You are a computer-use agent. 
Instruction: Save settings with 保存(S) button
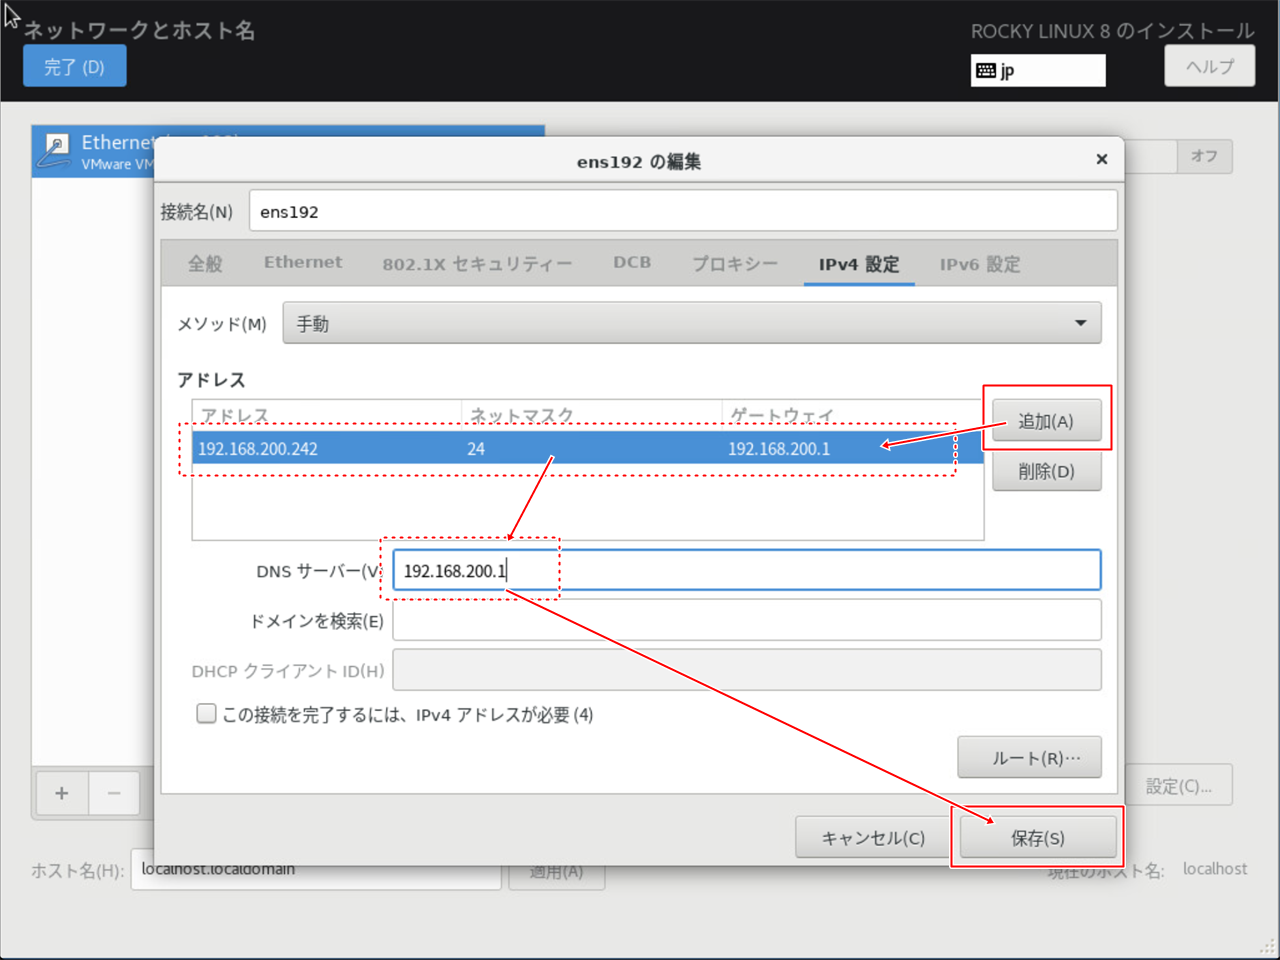(1037, 838)
